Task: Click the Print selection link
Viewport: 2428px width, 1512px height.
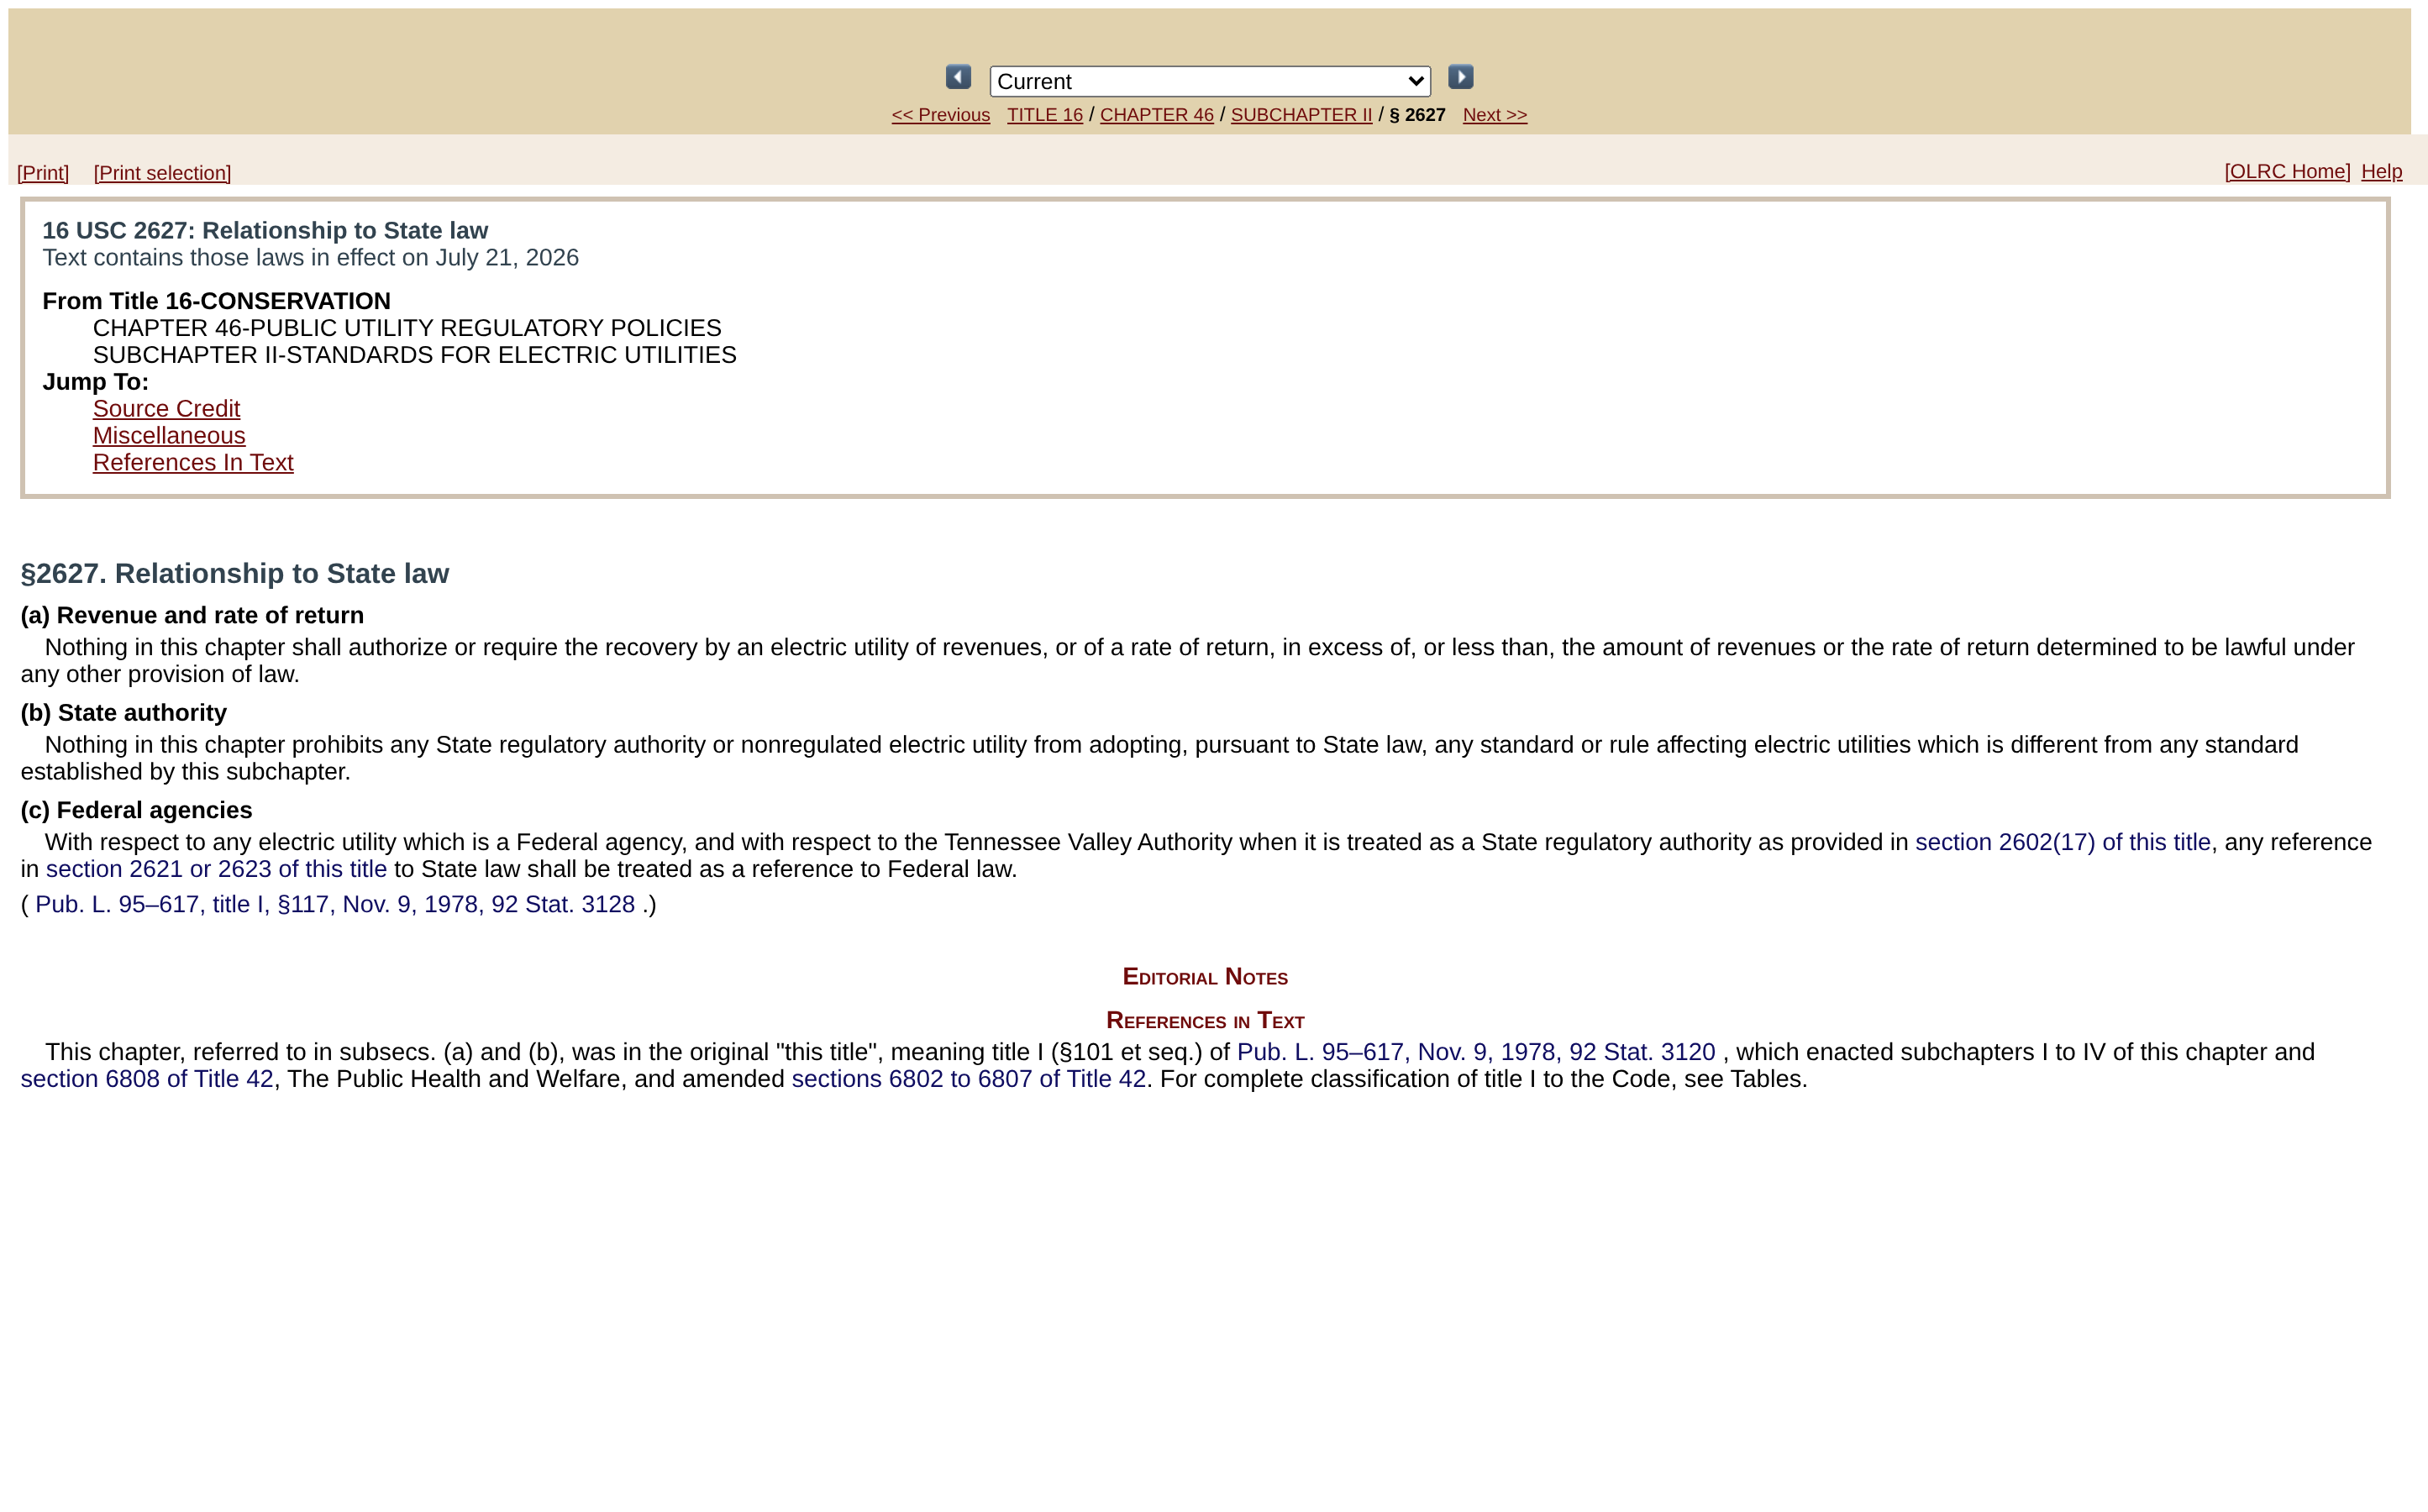Action: point(162,173)
